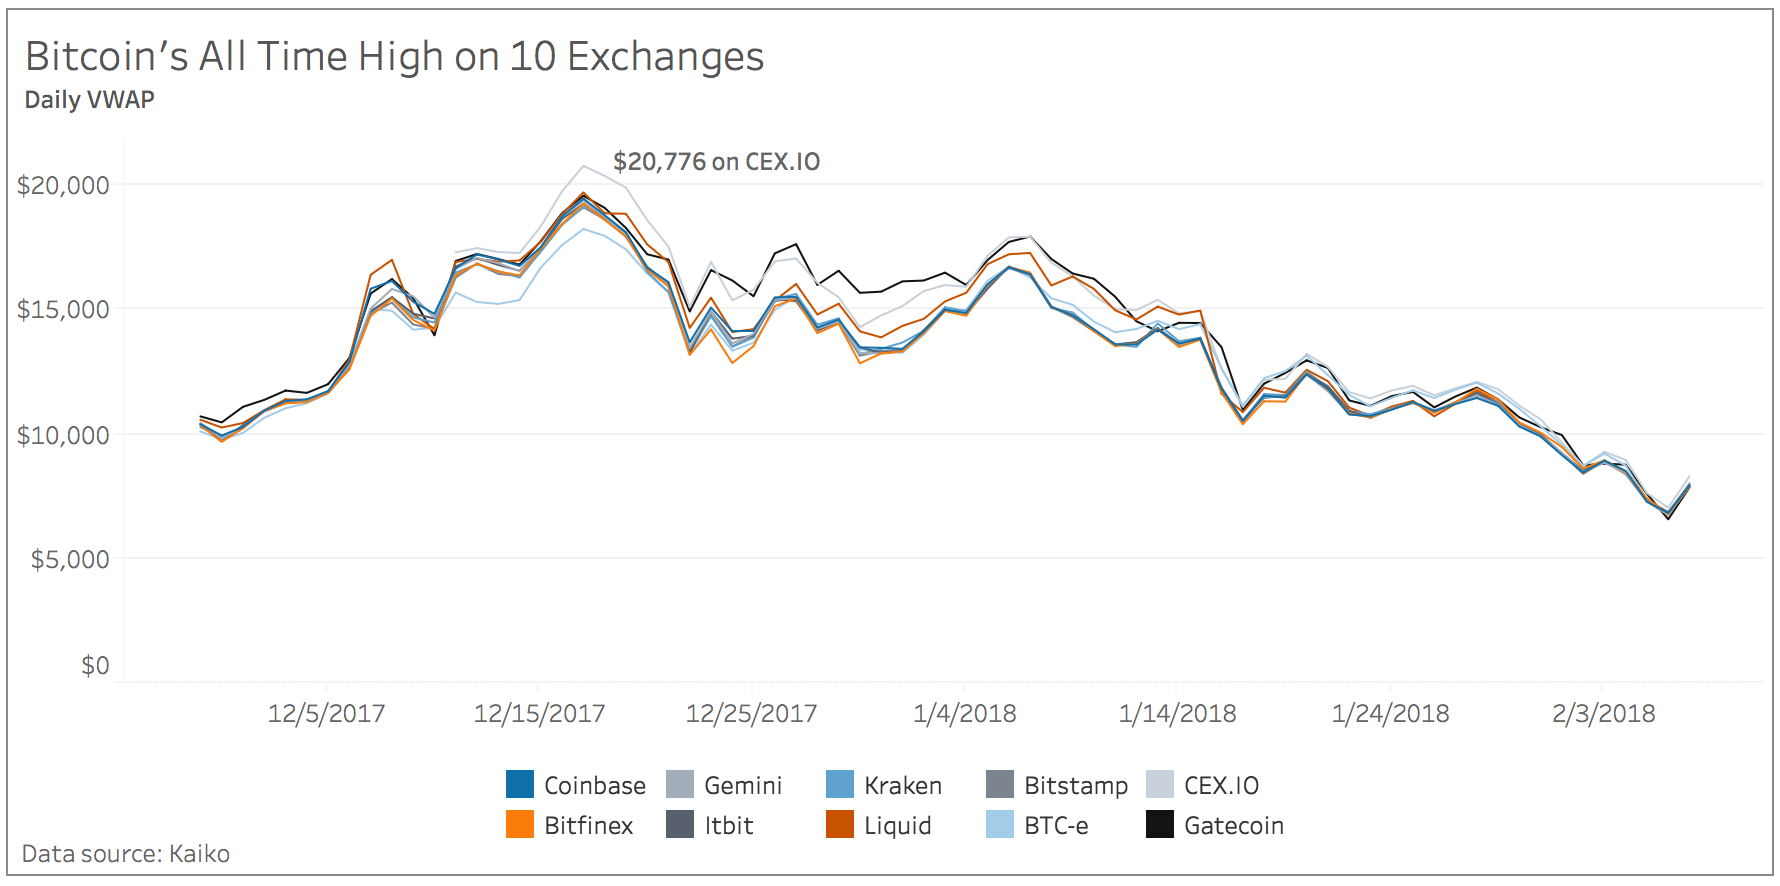1780x886 pixels.
Task: Click the $20,000 y-axis label
Action: tap(63, 185)
